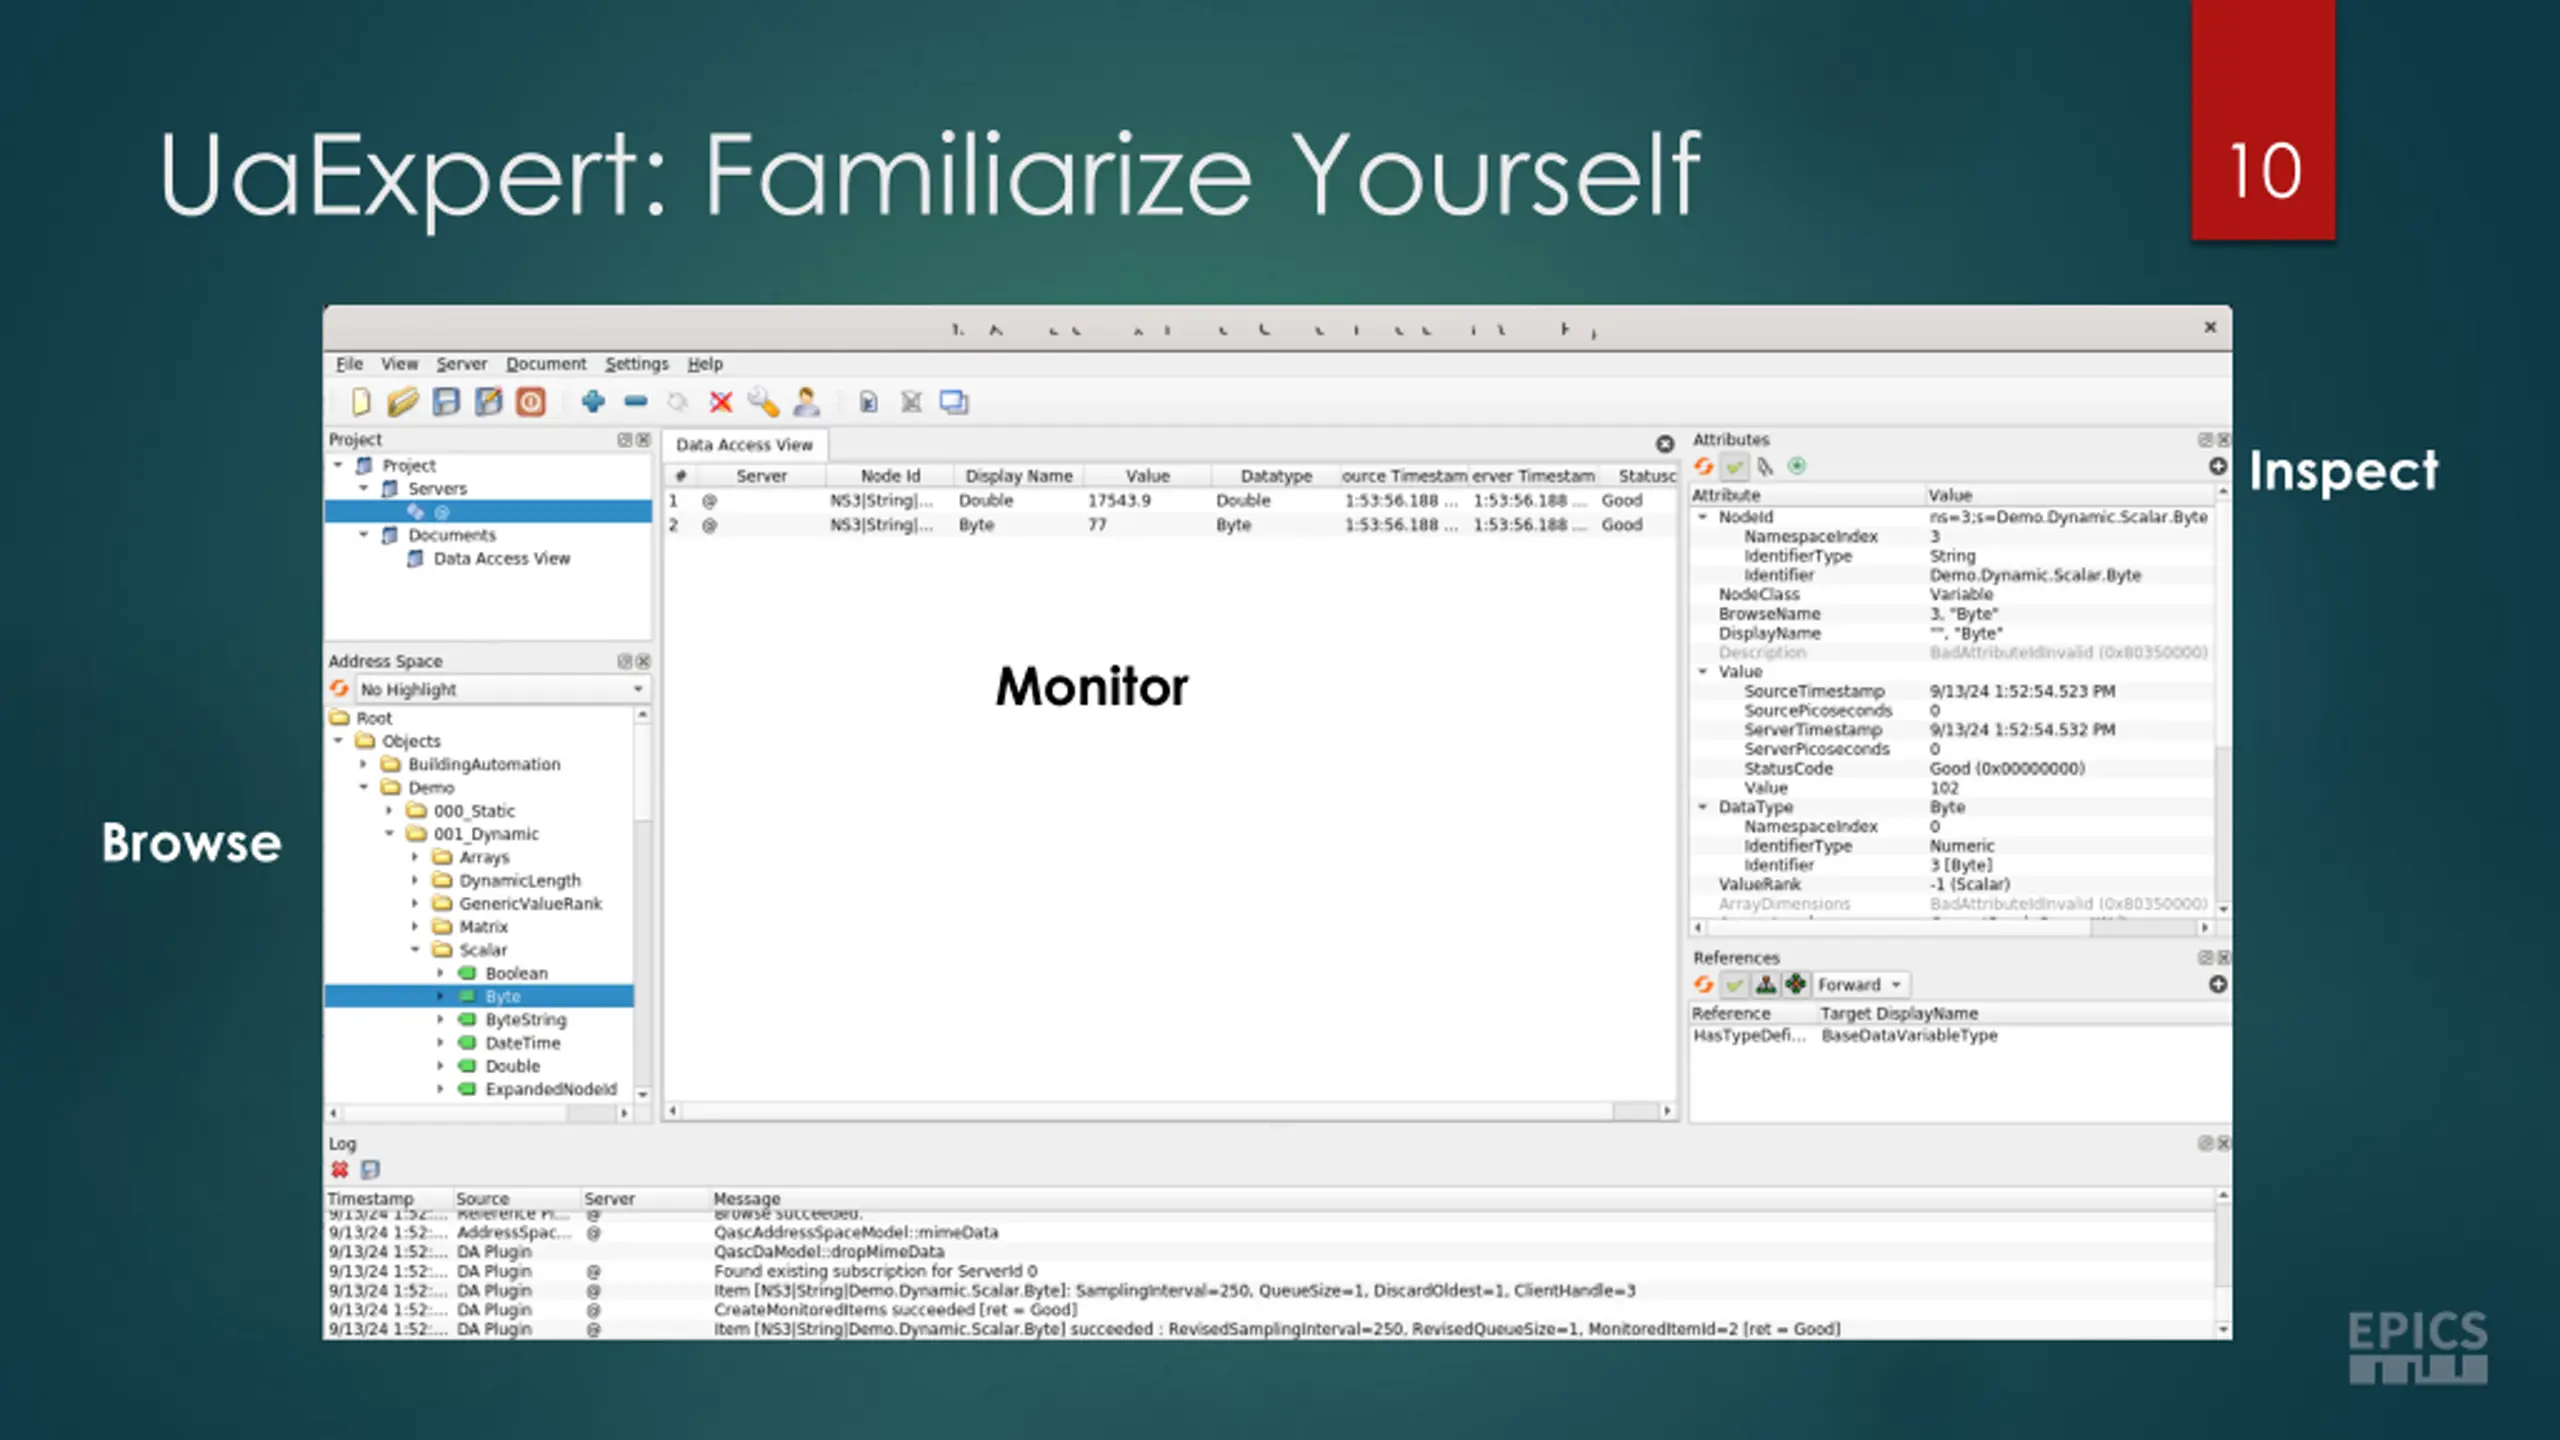Close the Address Space panel
2560x1440 pixels.
click(643, 661)
